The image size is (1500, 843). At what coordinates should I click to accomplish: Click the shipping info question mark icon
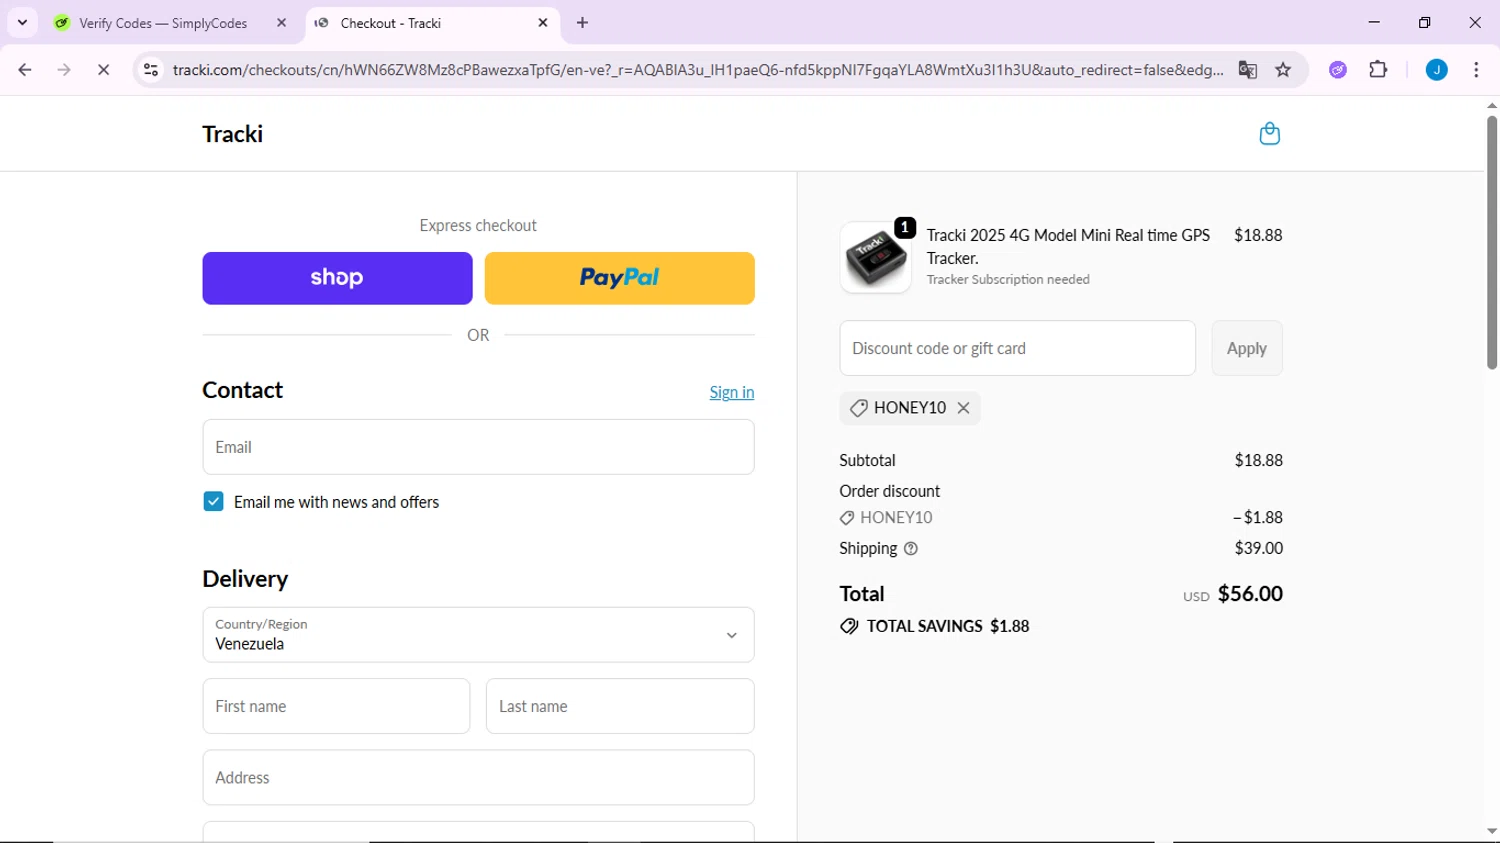(x=911, y=549)
